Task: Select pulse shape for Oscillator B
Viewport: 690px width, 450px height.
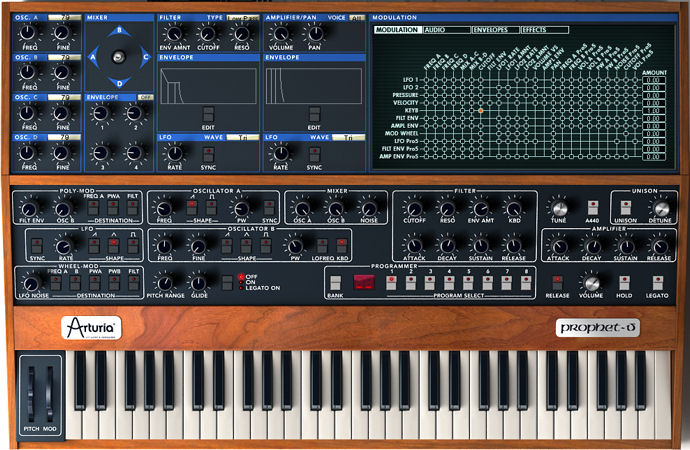Action: coord(266,245)
